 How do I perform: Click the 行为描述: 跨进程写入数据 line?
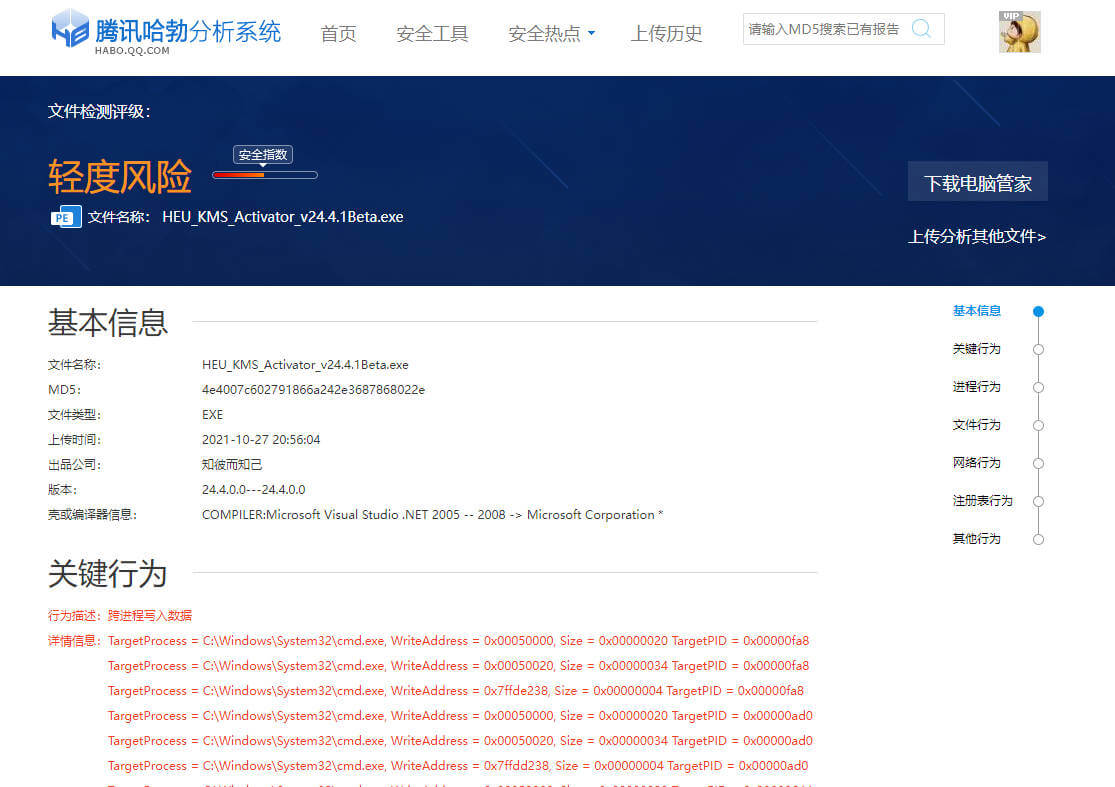coord(119,616)
